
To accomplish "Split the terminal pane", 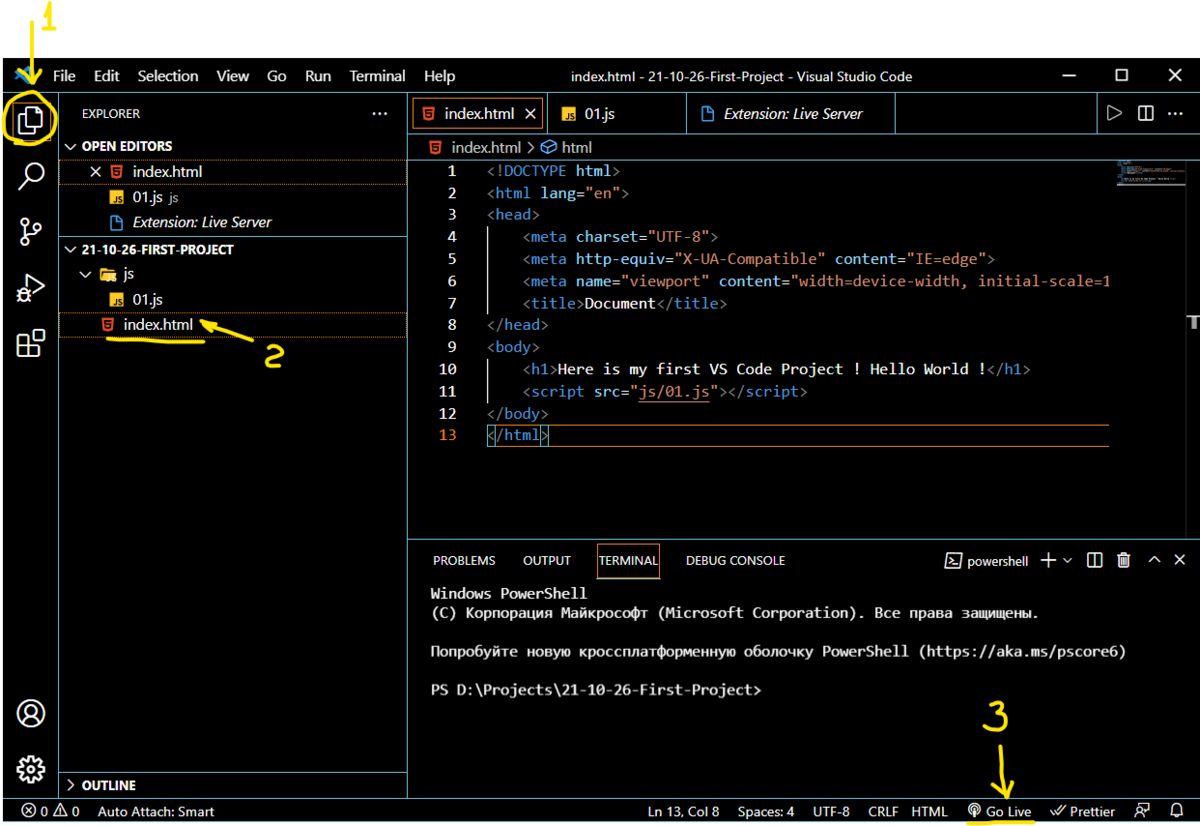I will 1095,561.
